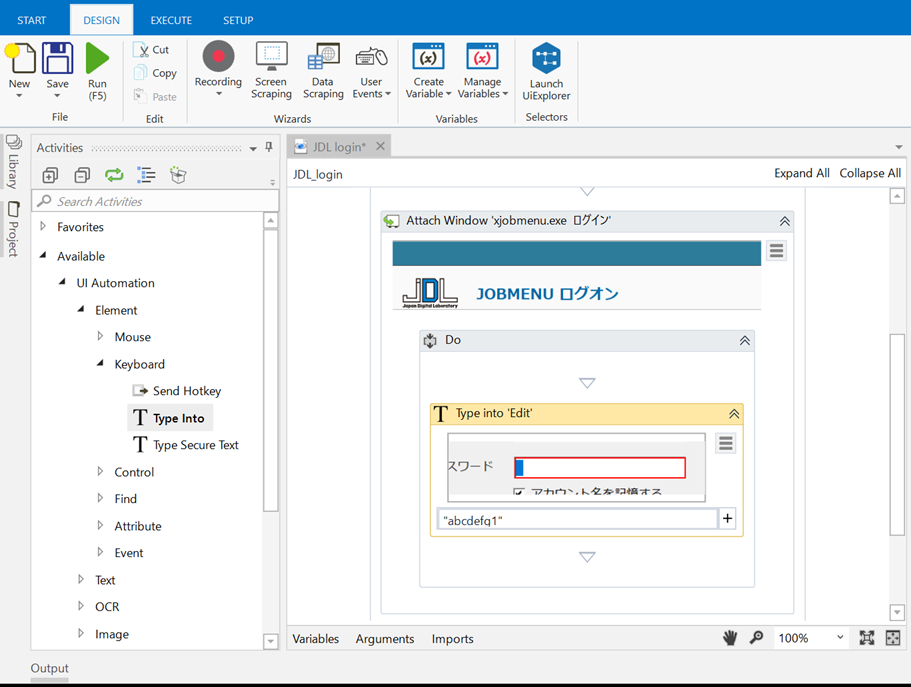
Task: Open the Variables panel
Action: (315, 639)
